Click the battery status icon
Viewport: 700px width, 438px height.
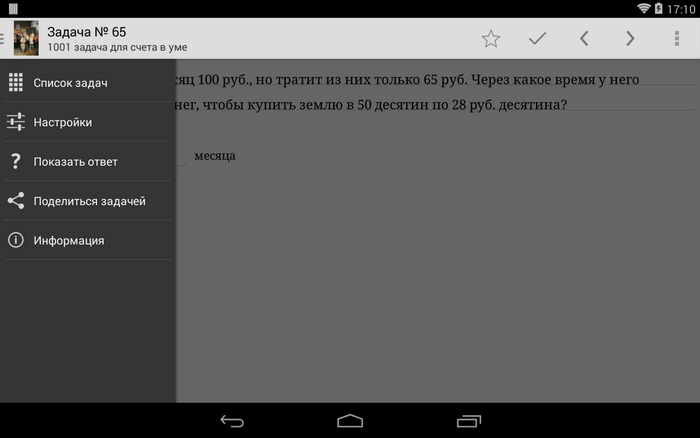coord(658,8)
